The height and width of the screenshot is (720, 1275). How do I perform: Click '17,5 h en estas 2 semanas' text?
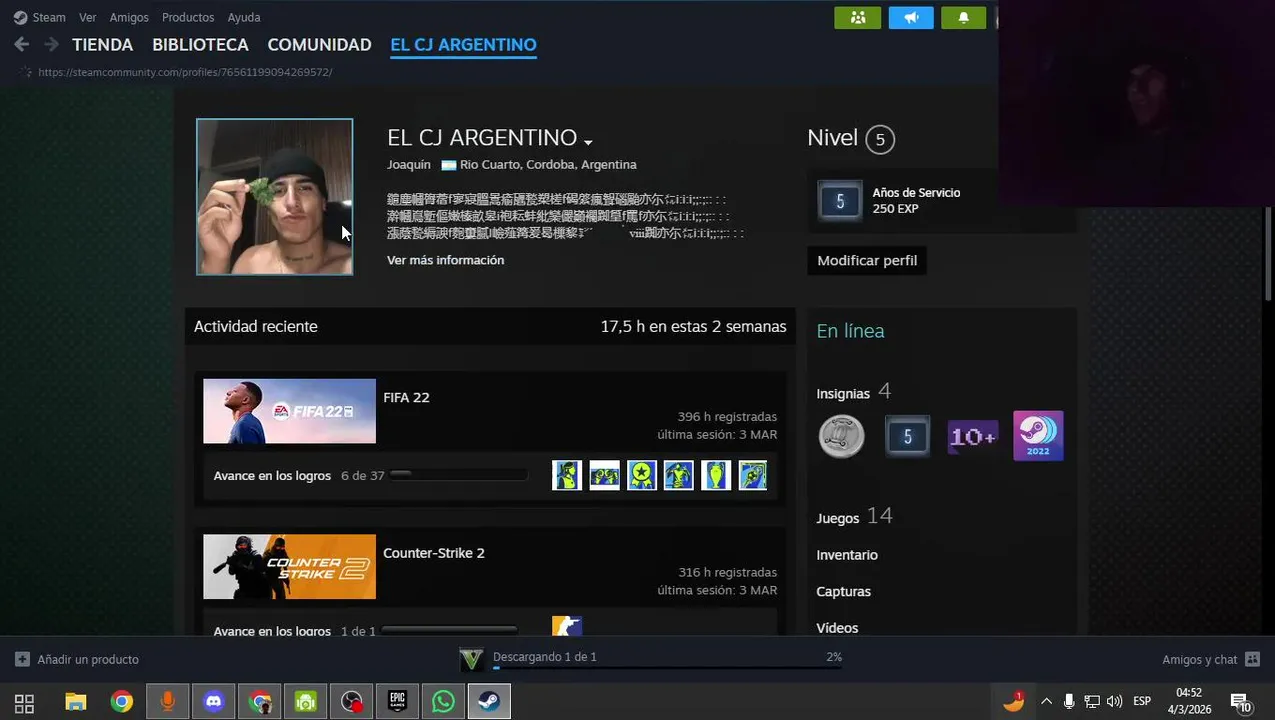tap(693, 327)
